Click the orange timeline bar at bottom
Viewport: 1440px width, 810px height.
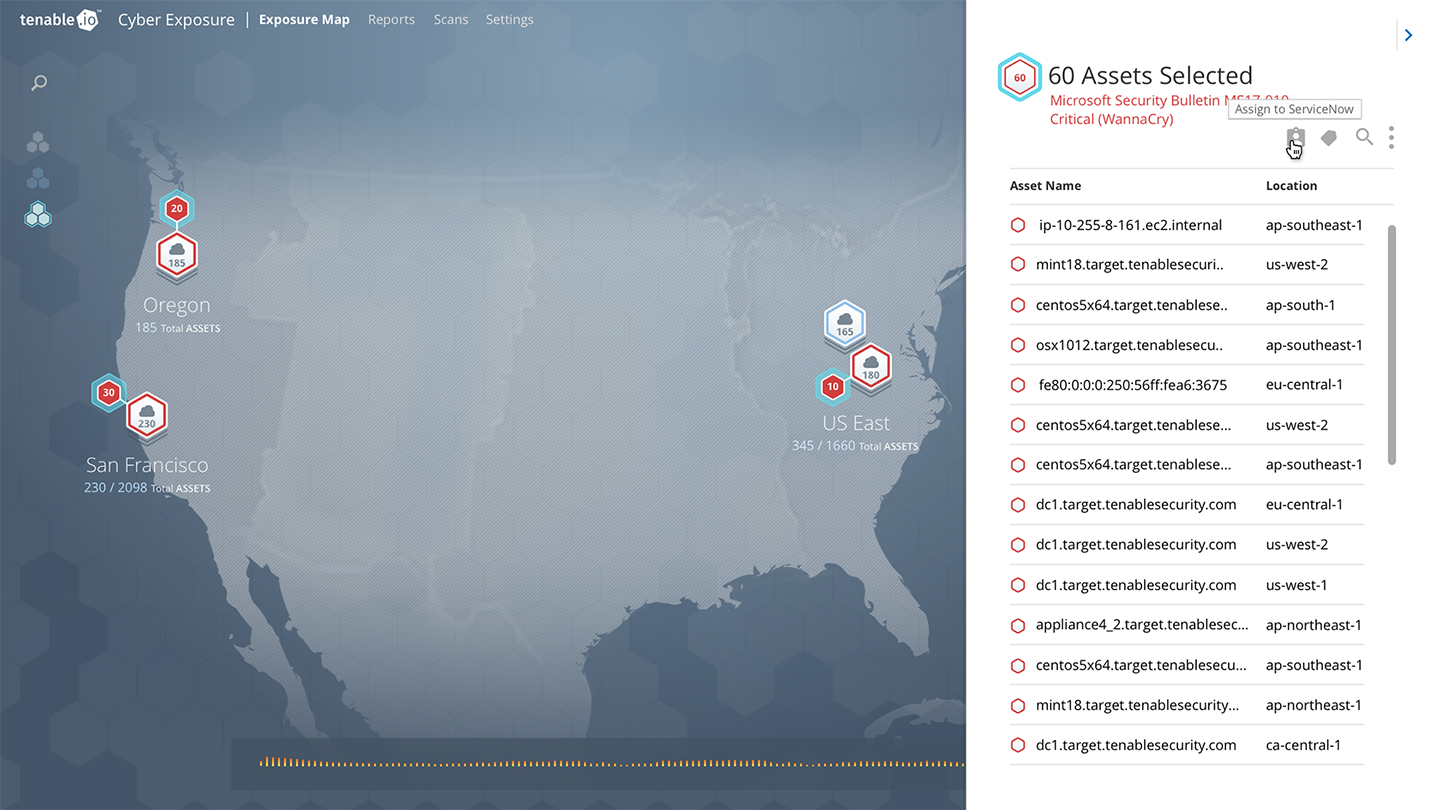click(x=600, y=763)
